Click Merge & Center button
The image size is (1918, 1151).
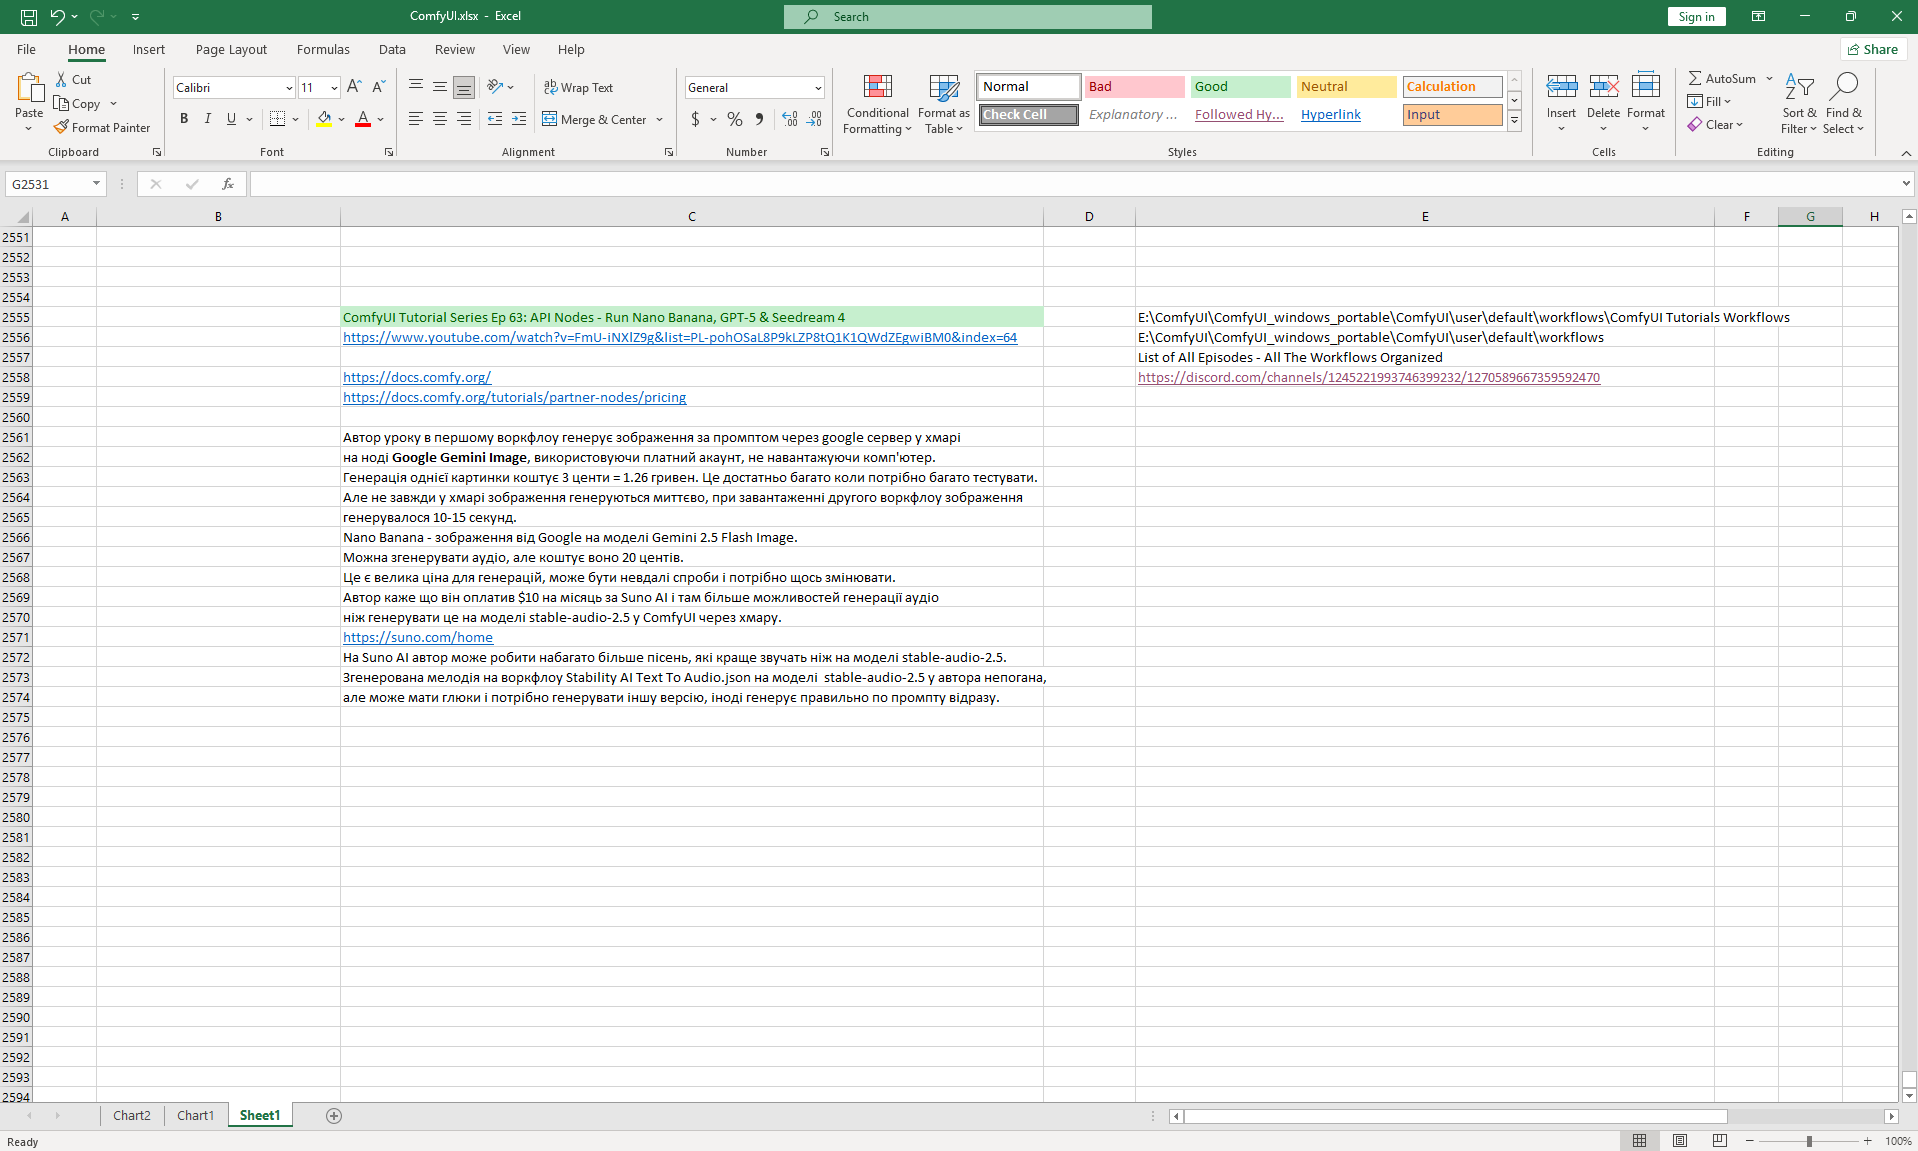coord(595,119)
